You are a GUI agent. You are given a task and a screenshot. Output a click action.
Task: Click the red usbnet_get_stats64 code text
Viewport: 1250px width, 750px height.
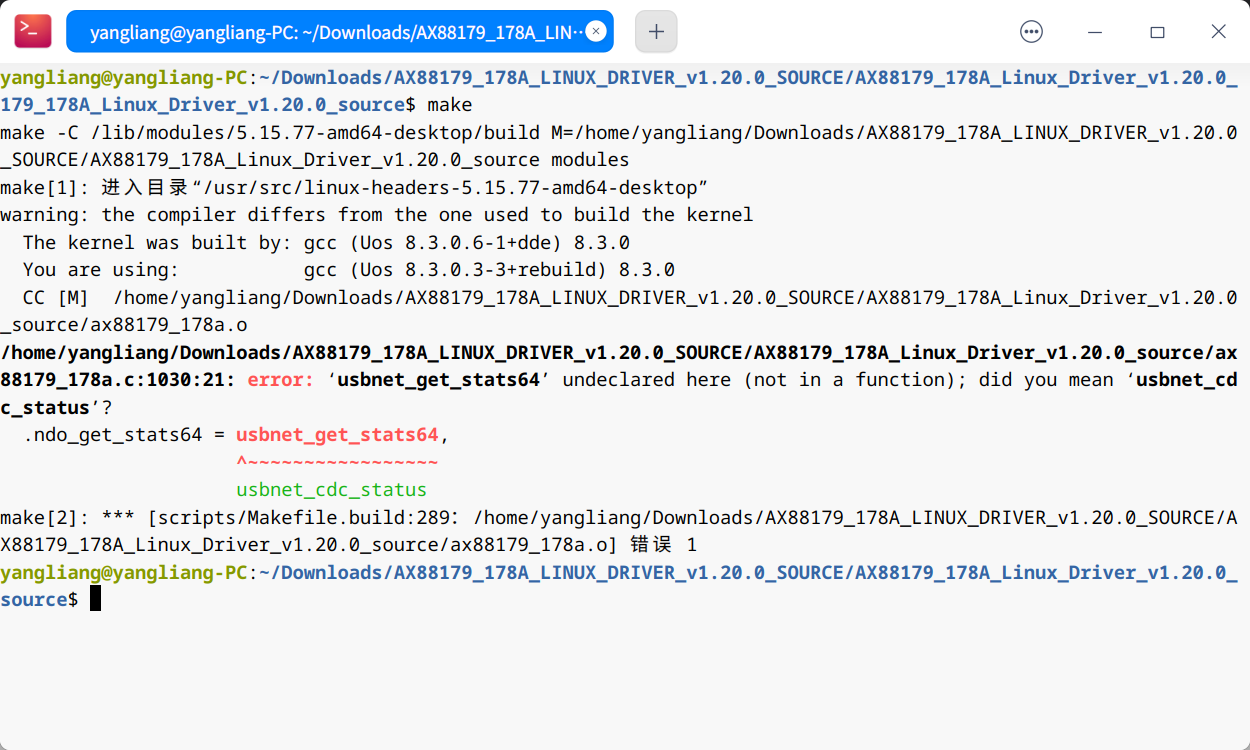tap(337, 435)
